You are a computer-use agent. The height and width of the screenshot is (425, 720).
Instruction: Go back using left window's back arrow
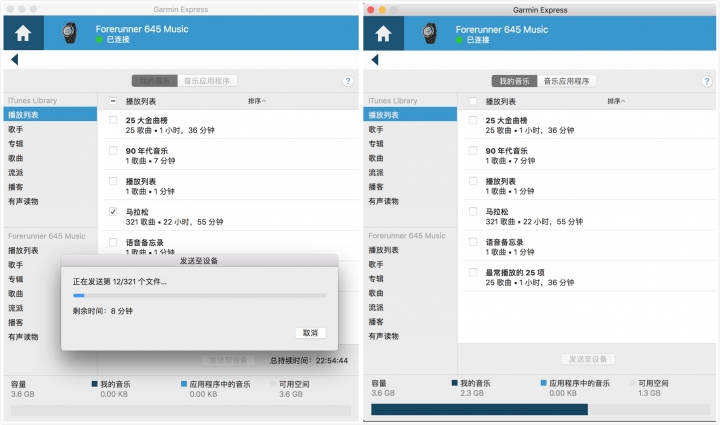point(15,59)
